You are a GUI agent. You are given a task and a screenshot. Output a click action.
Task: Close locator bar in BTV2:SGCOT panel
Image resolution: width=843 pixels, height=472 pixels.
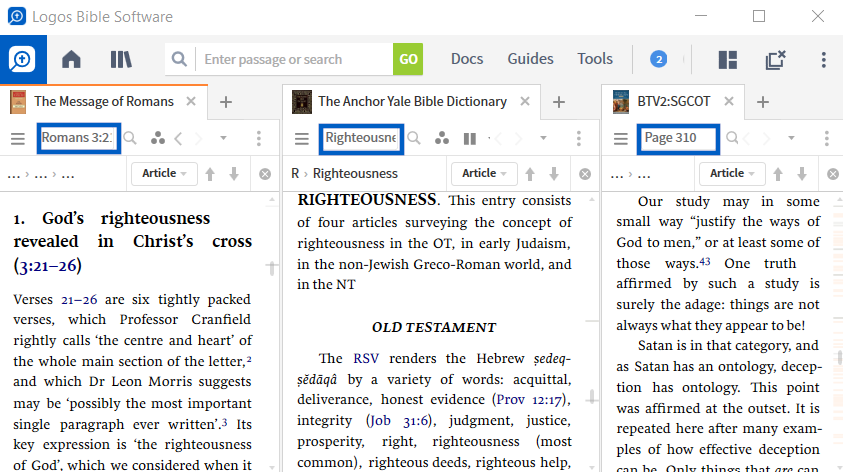[833, 174]
